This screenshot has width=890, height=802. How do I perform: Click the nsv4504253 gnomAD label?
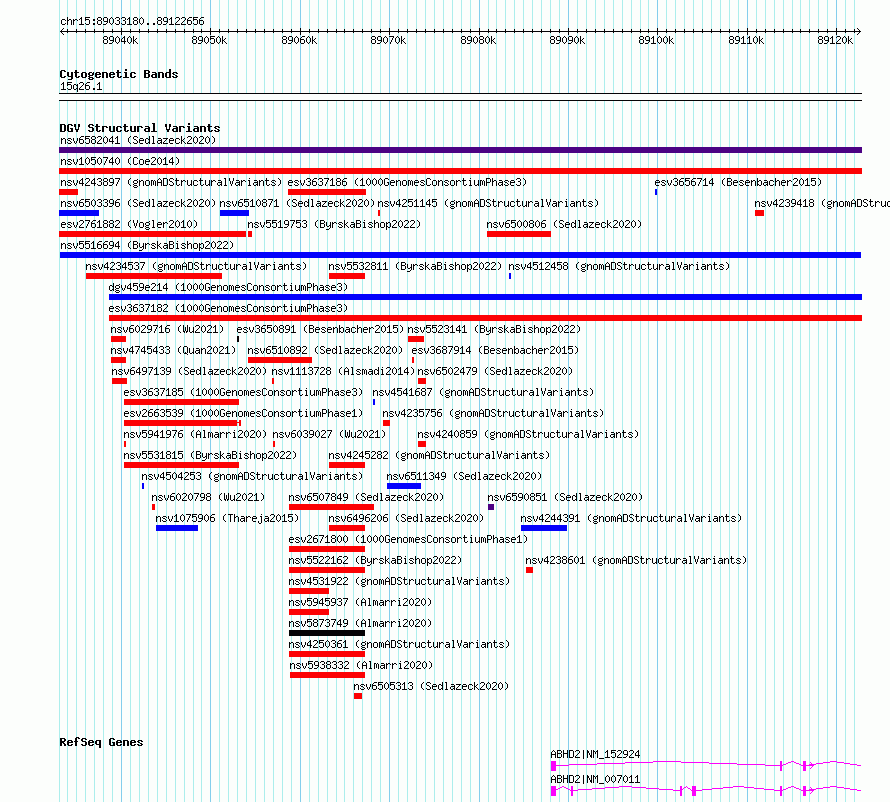pyautogui.click(x=252, y=476)
